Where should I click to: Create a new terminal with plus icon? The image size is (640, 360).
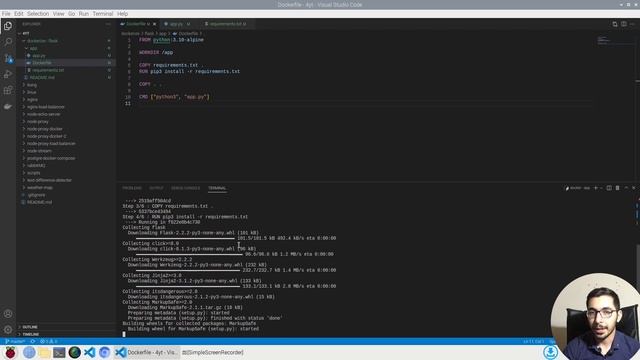click(x=596, y=188)
